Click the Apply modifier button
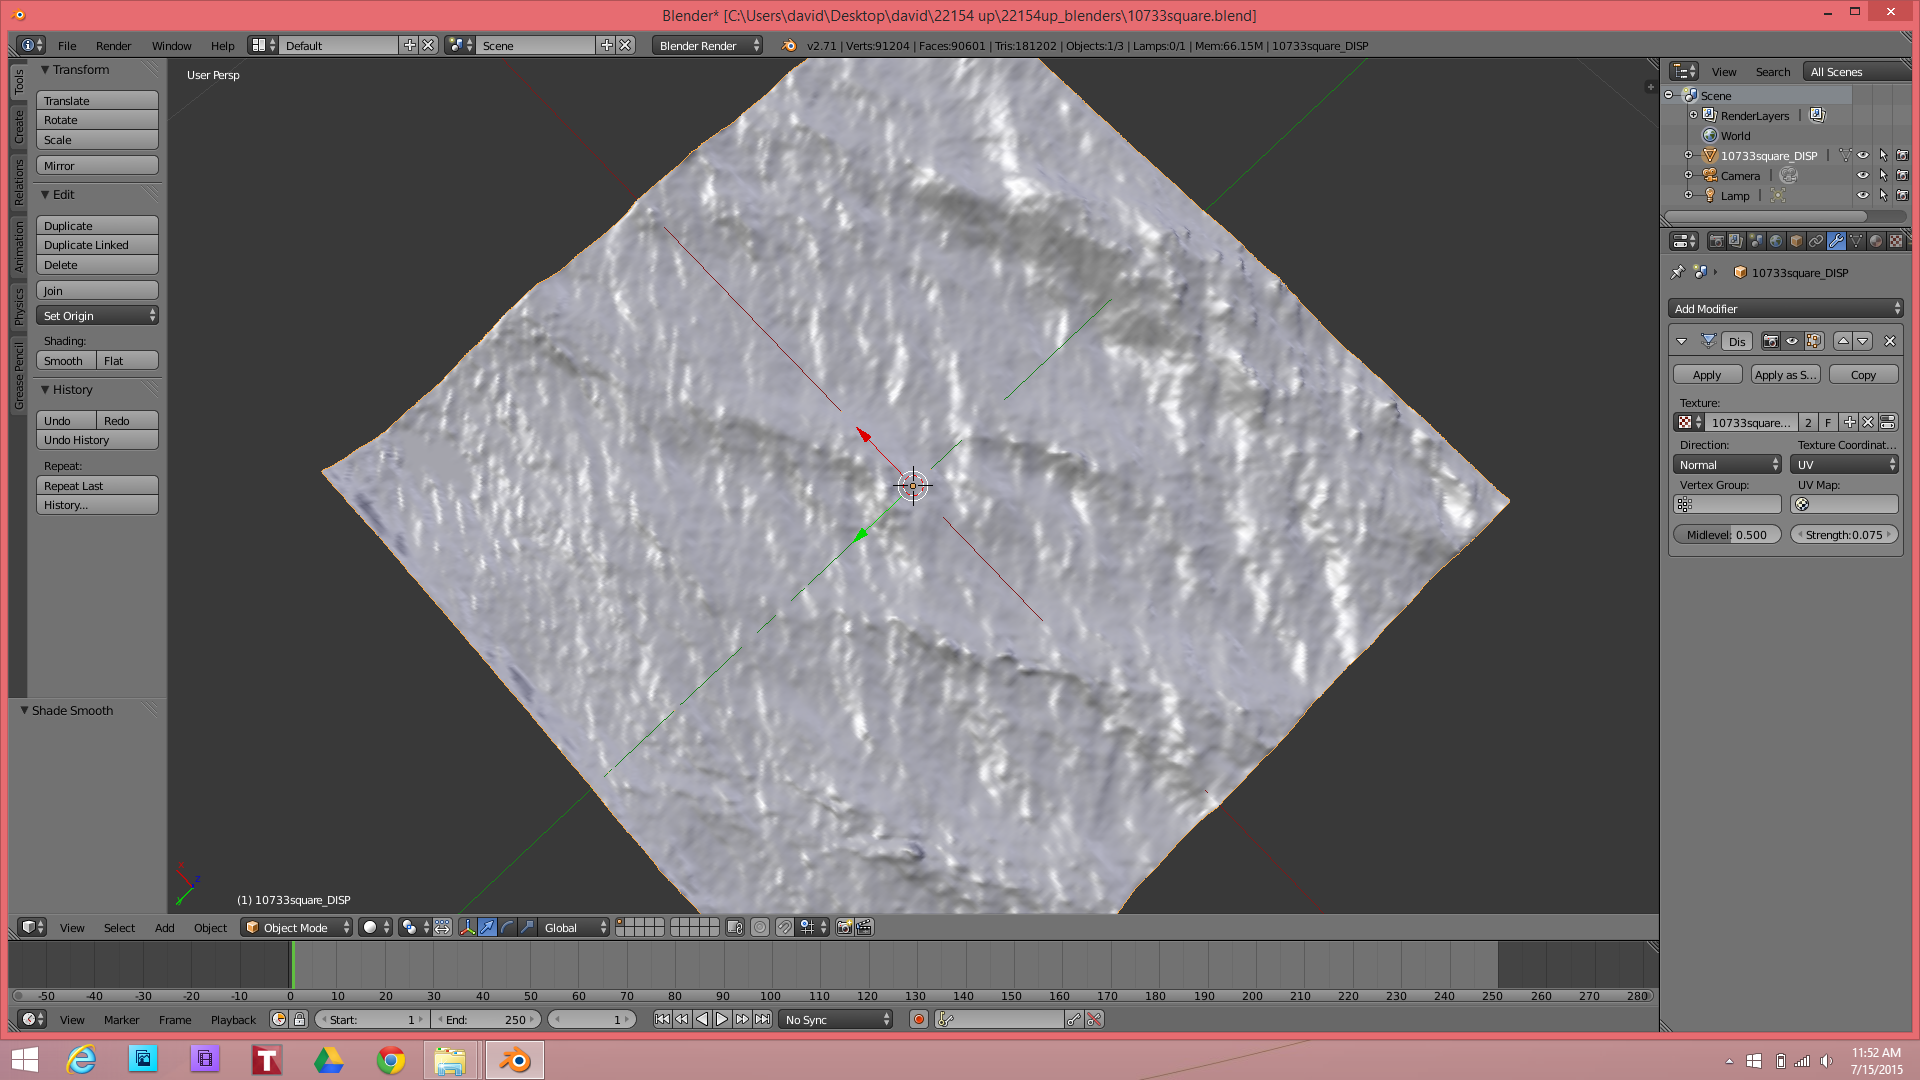The height and width of the screenshot is (1080, 1920). [1707, 374]
